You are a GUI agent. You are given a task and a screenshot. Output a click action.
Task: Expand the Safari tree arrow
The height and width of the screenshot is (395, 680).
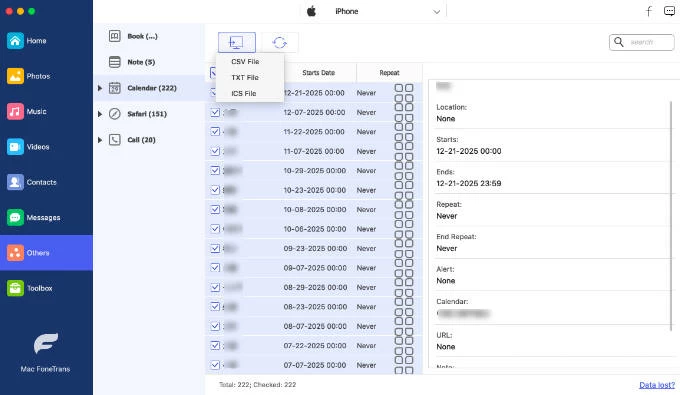click(100, 114)
